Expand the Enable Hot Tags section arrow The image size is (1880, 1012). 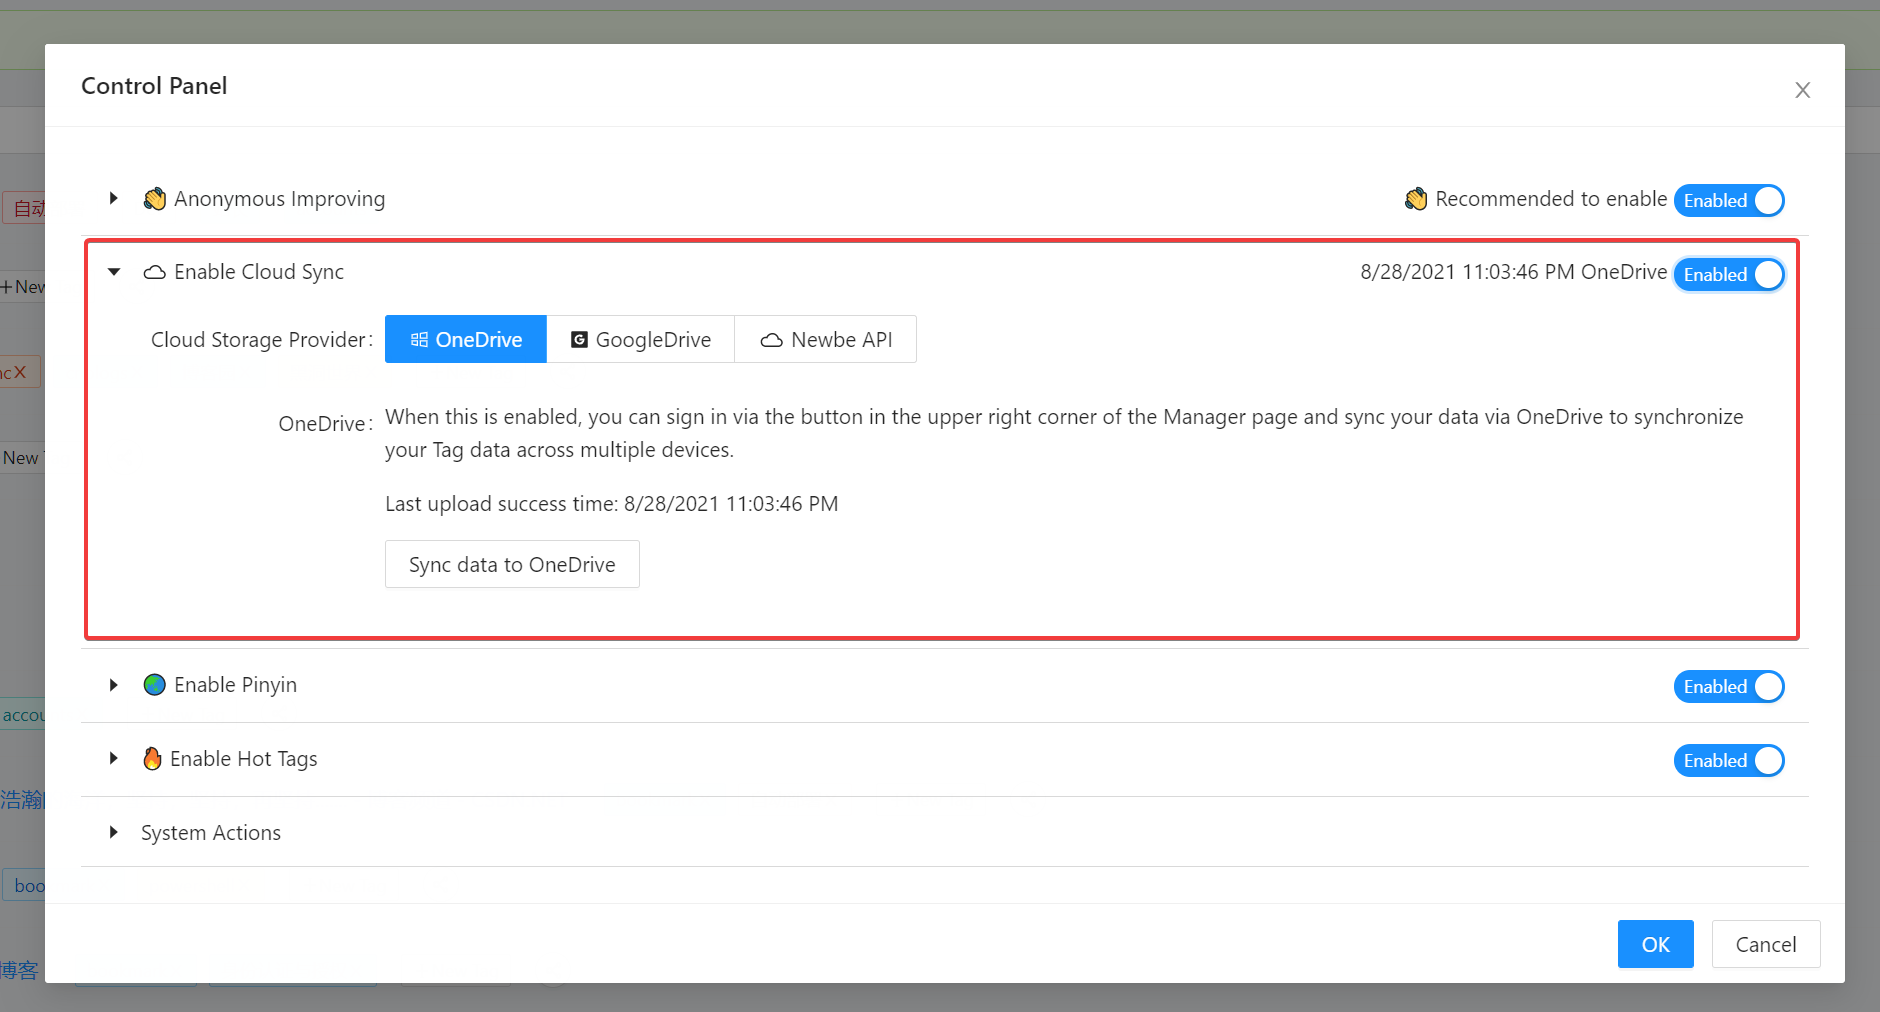(114, 759)
